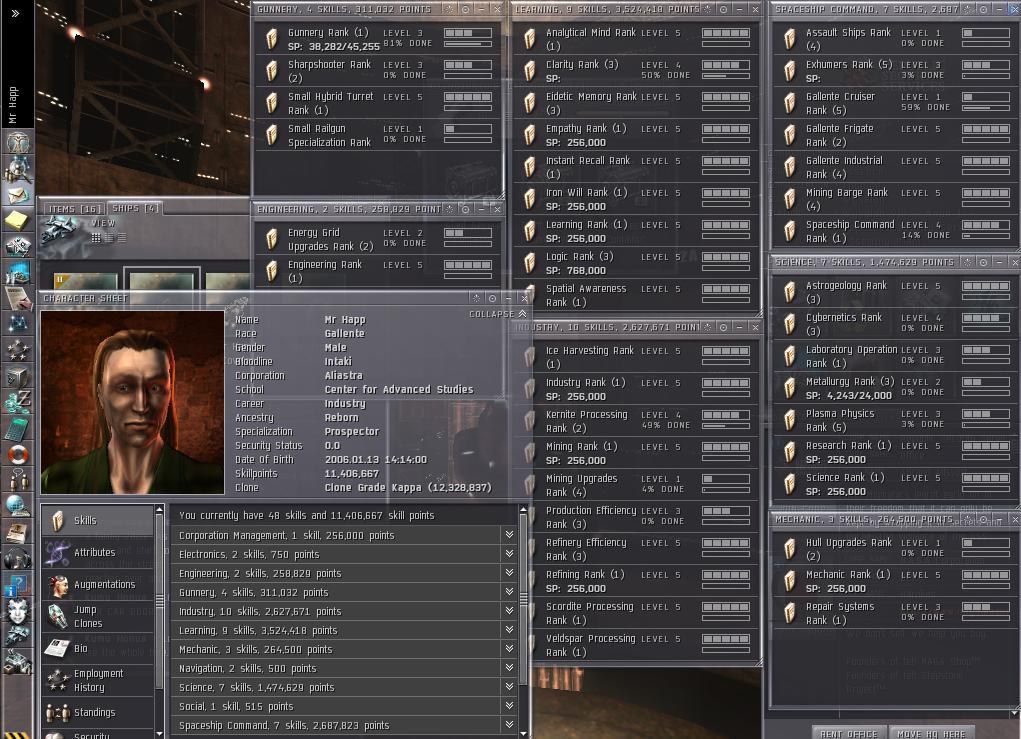Click the Move HQ Here button
The height and width of the screenshot is (739, 1021).
pyautogui.click(x=930, y=733)
